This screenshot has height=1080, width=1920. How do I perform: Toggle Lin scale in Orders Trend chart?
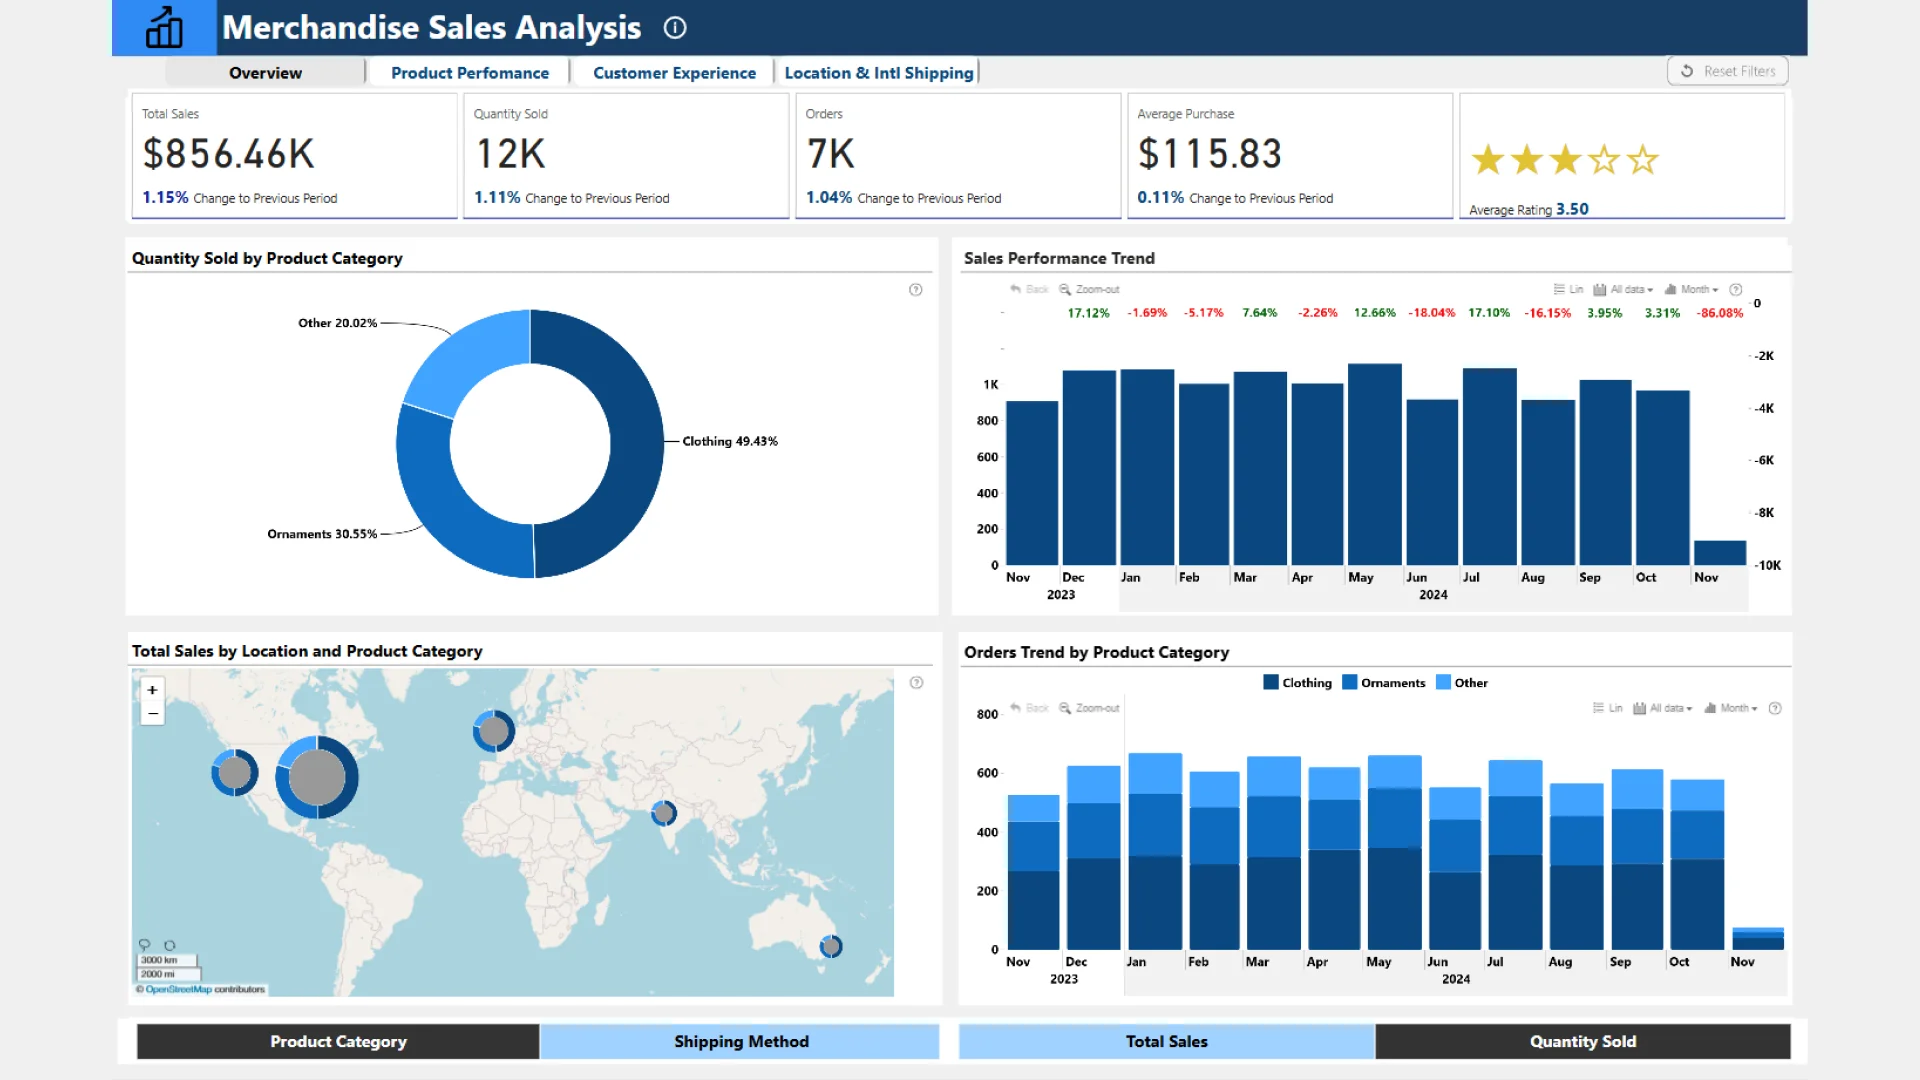pos(1608,708)
